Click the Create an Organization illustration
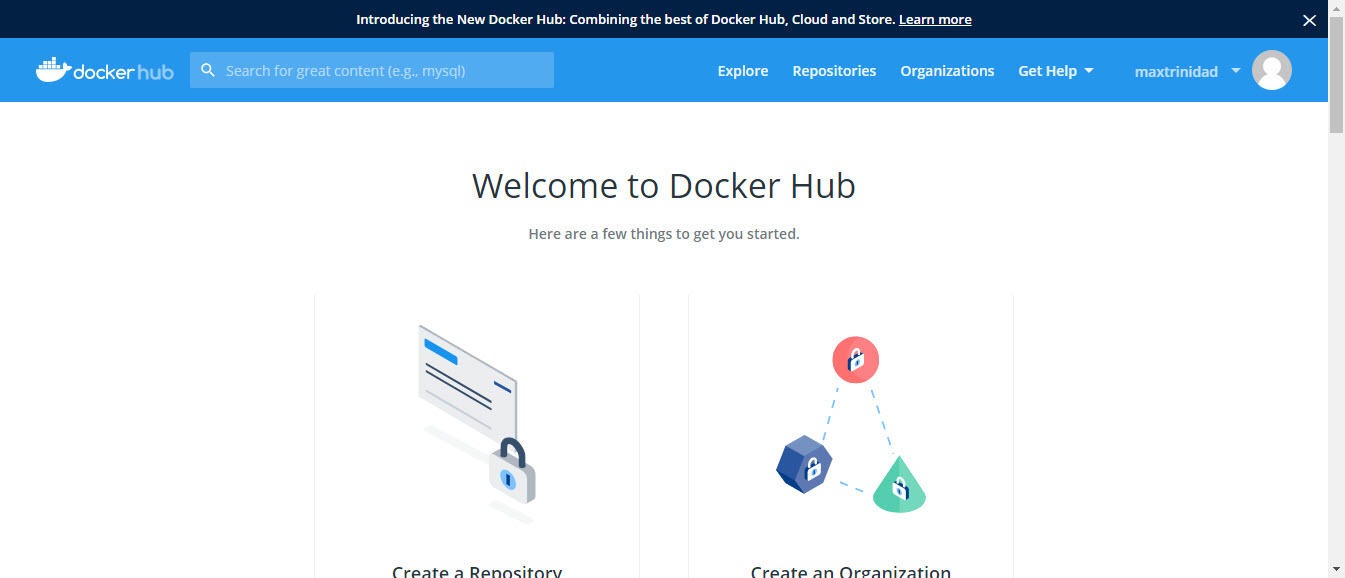1345x578 pixels. pyautogui.click(x=851, y=425)
